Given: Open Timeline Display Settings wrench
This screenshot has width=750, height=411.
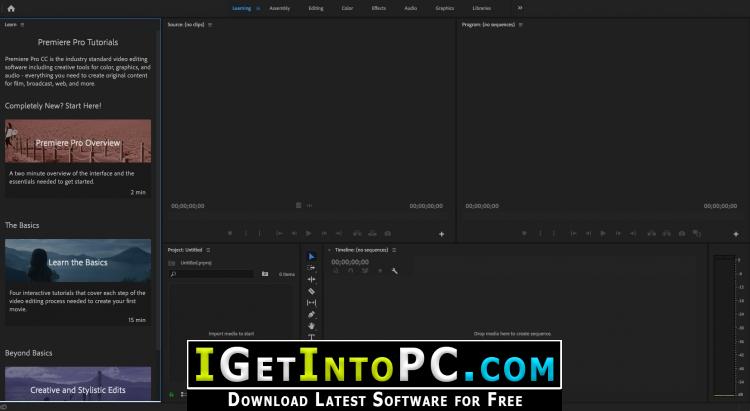Looking at the screenshot, I should click(x=395, y=271).
